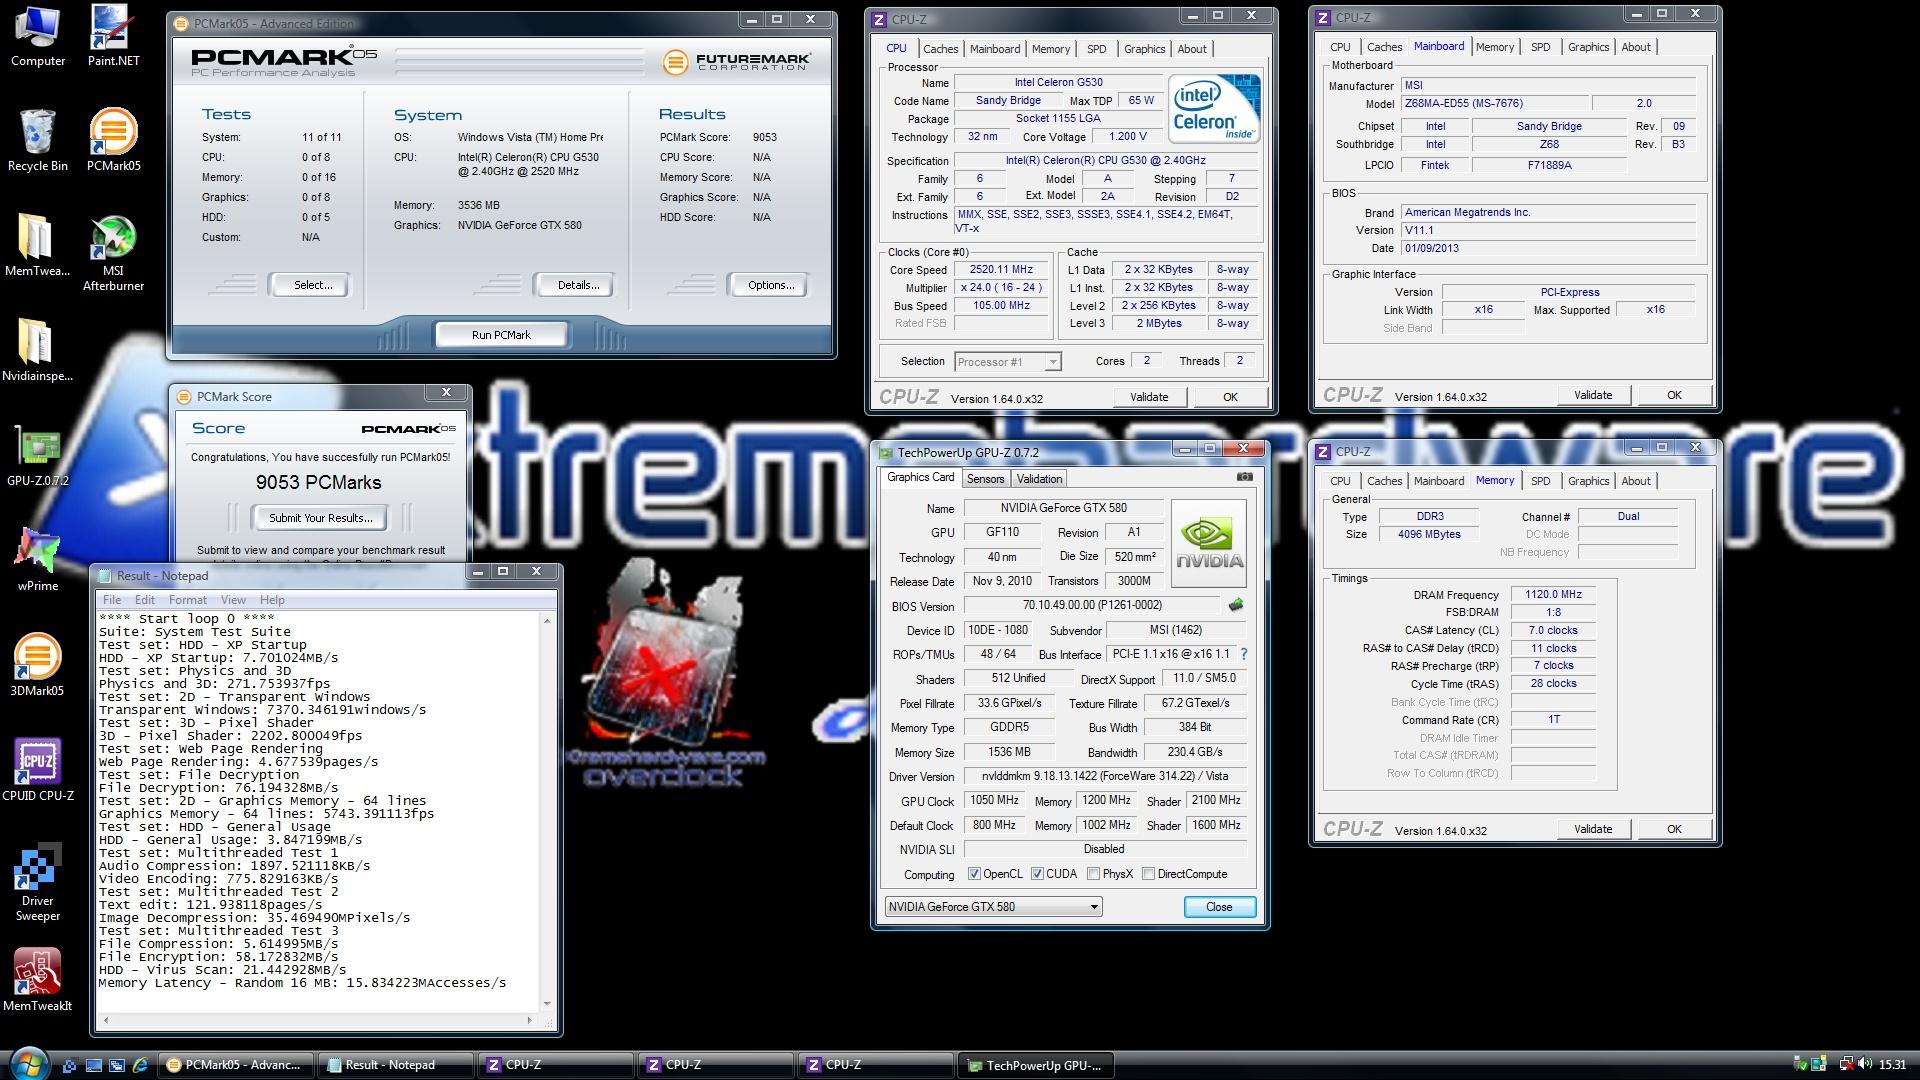Launch CPUID CPU-Z desktop shortcut
The width and height of the screenshot is (1920, 1080).
click(x=38, y=770)
